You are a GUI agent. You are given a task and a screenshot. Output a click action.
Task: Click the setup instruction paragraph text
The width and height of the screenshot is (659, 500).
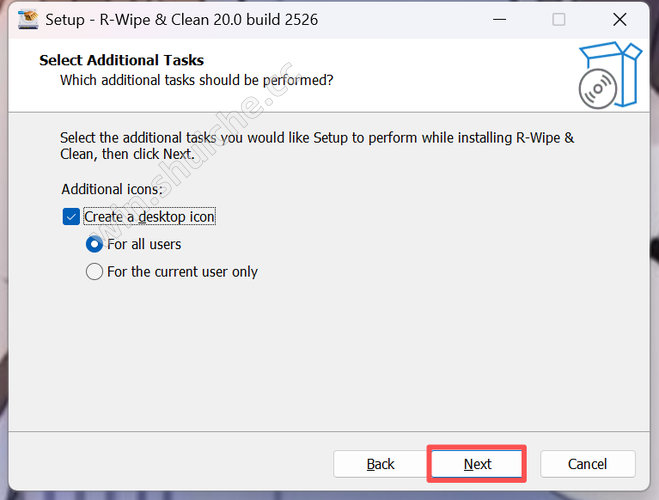coord(316,146)
